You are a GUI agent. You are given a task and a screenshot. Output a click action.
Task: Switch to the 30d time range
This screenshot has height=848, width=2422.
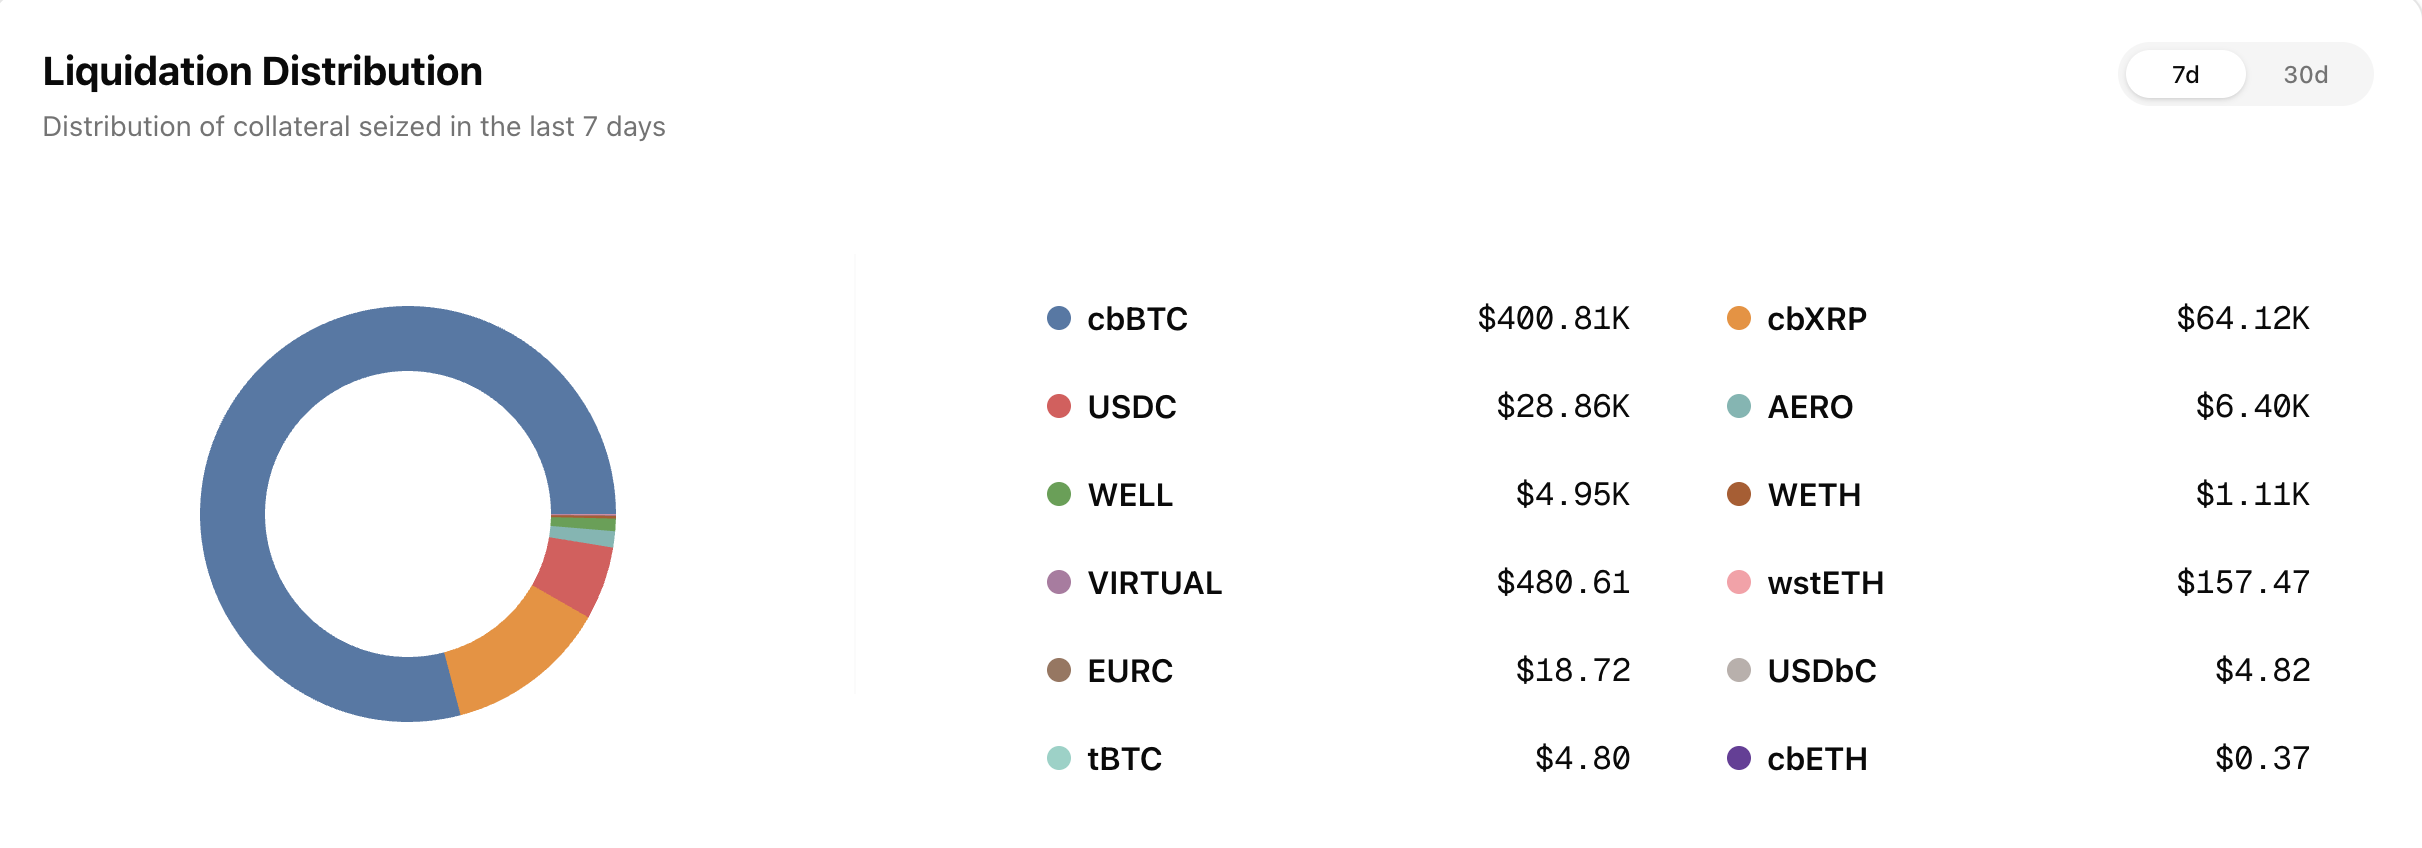(2305, 75)
